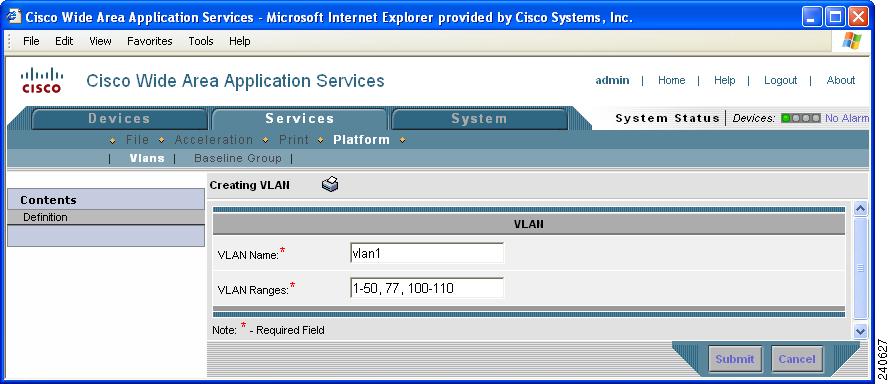Click the Windows flag logo in menu bar
The image size is (890, 384).
tap(851, 41)
